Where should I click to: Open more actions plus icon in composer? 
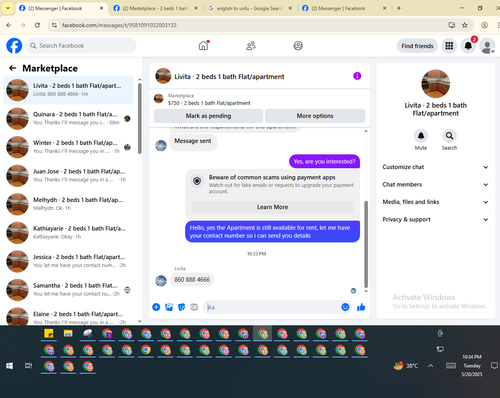pyautogui.click(x=156, y=307)
